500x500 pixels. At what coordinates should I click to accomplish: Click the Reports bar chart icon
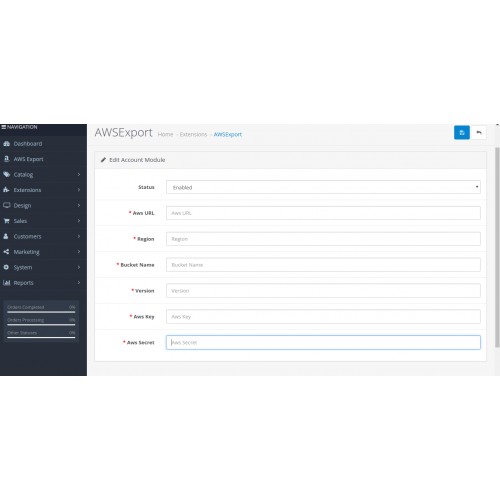(6, 283)
